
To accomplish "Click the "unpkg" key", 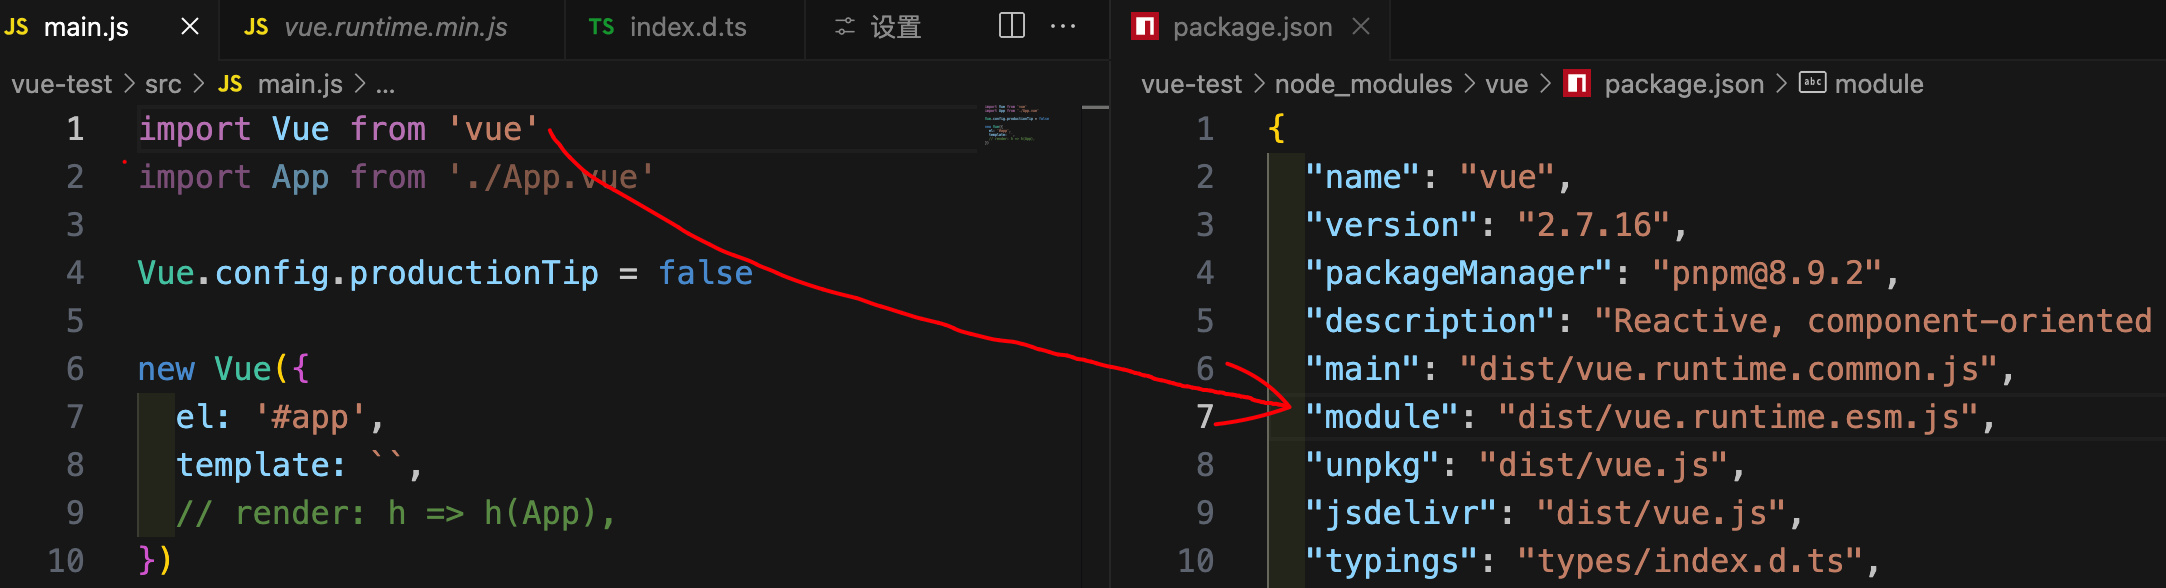I will (x=1372, y=465).
